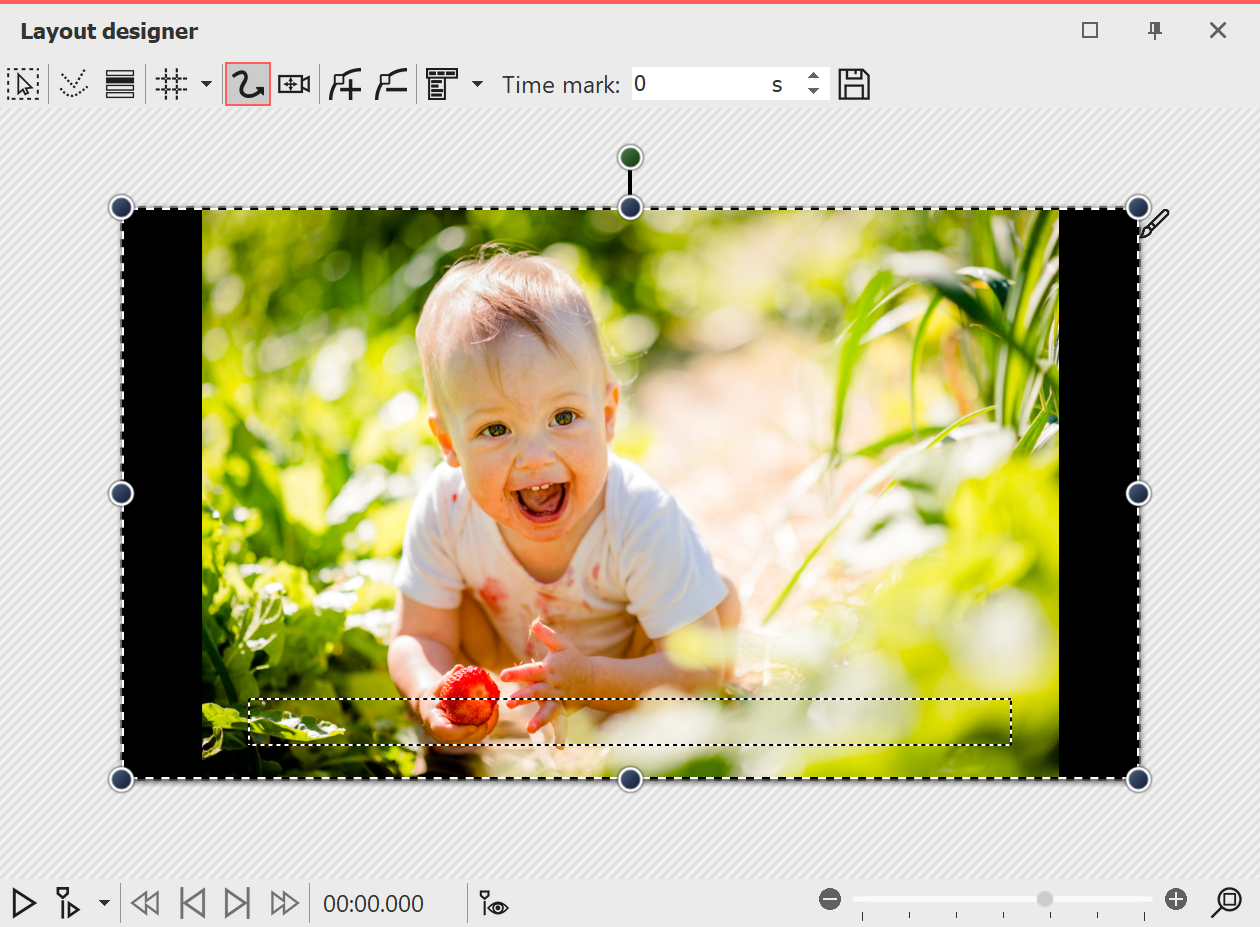The height and width of the screenshot is (927, 1260).
Task: Skip to the next keyframe
Action: tap(237, 903)
